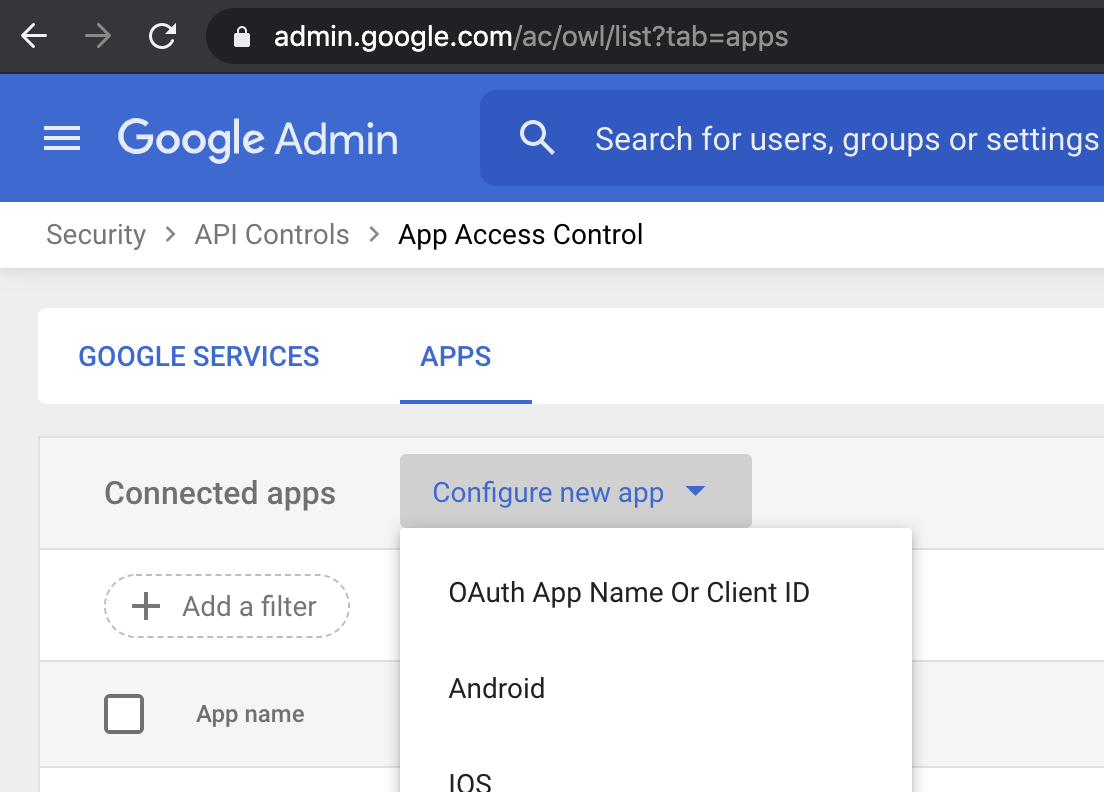Viewport: 1104px width, 792px height.
Task: Click the plus icon on Add a filter
Action: point(145,606)
